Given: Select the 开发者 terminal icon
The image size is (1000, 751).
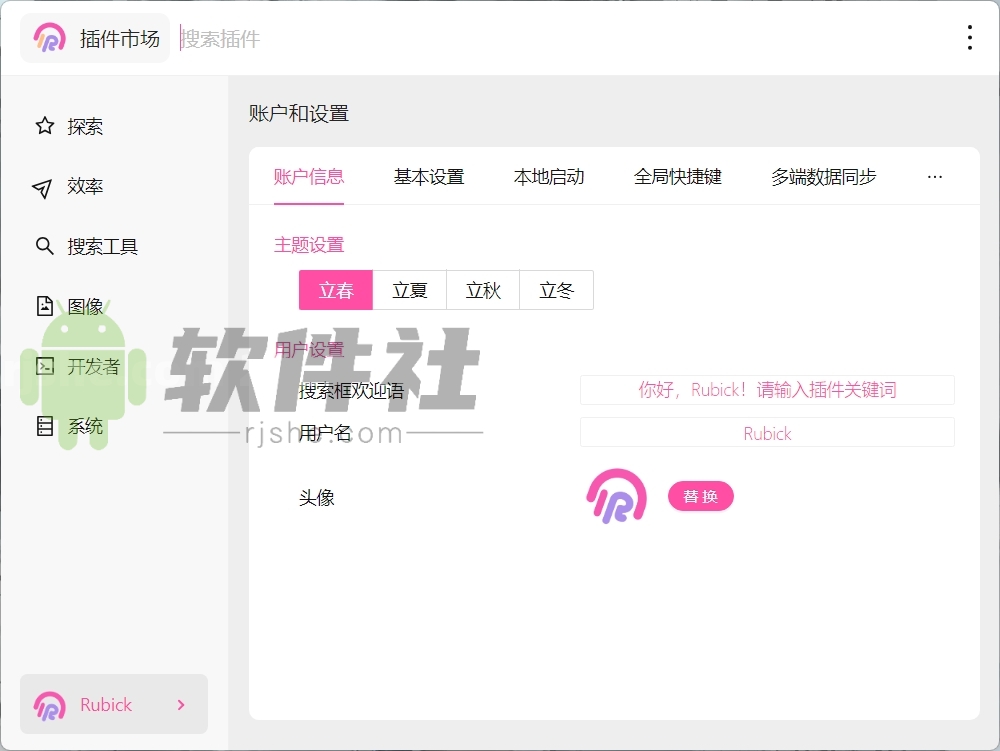Looking at the screenshot, I should click(44, 366).
